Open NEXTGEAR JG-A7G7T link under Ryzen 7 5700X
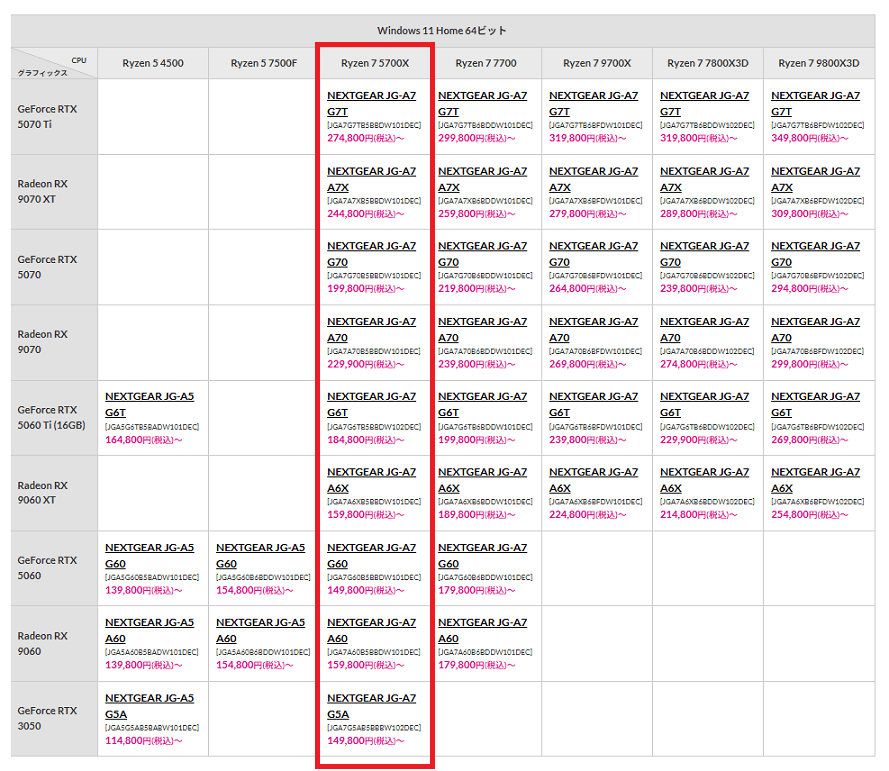 coord(371,104)
